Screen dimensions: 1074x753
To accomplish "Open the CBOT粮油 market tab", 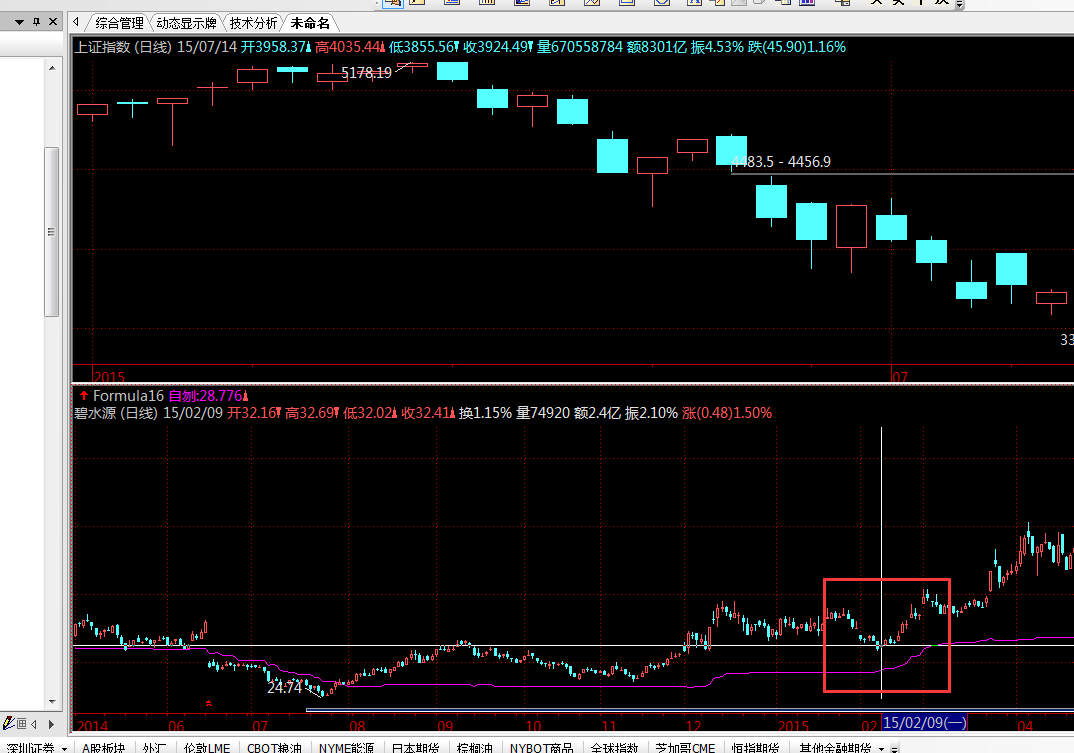I will tap(275, 748).
